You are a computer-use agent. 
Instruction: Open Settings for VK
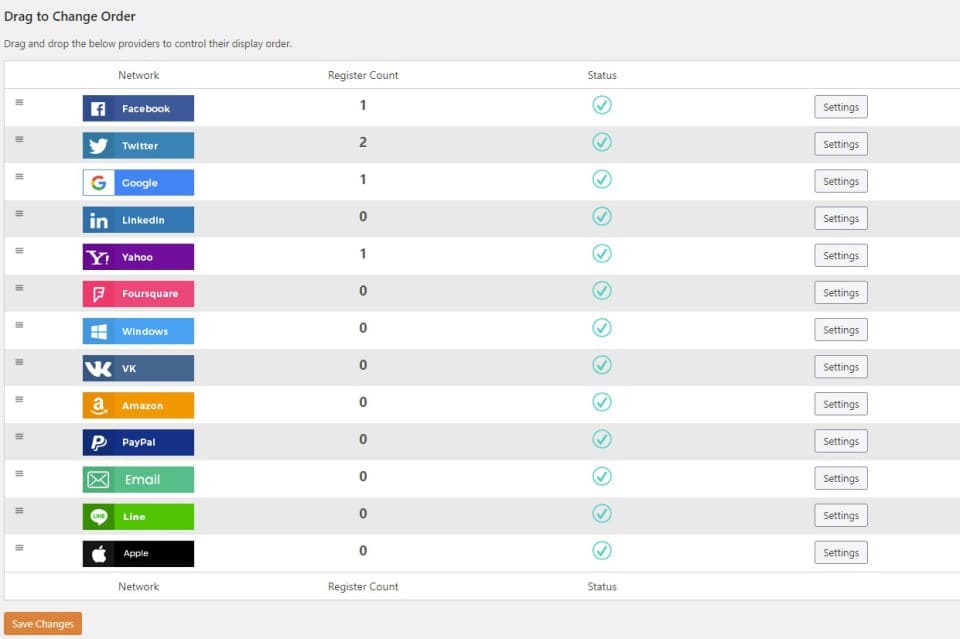pyautogui.click(x=841, y=367)
